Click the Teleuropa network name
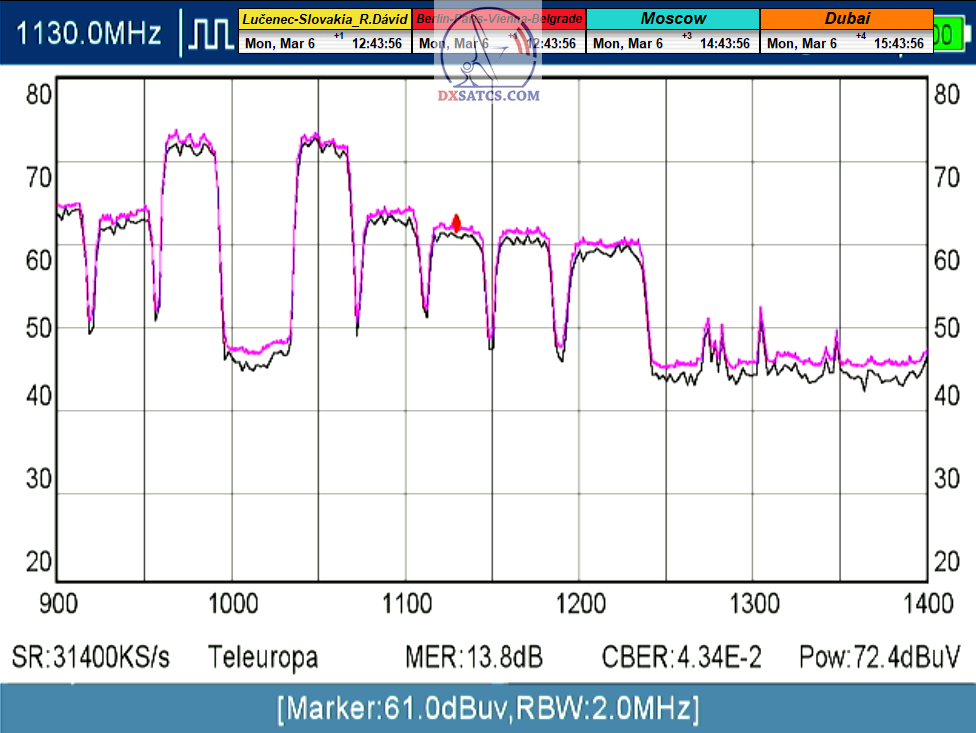 pos(263,657)
